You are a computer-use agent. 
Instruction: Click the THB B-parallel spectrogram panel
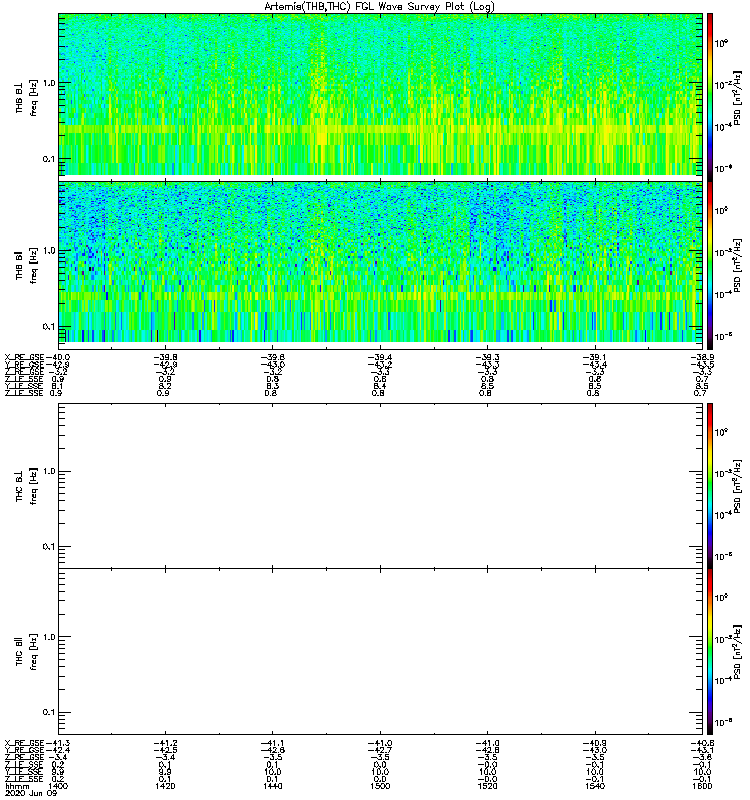380,262
